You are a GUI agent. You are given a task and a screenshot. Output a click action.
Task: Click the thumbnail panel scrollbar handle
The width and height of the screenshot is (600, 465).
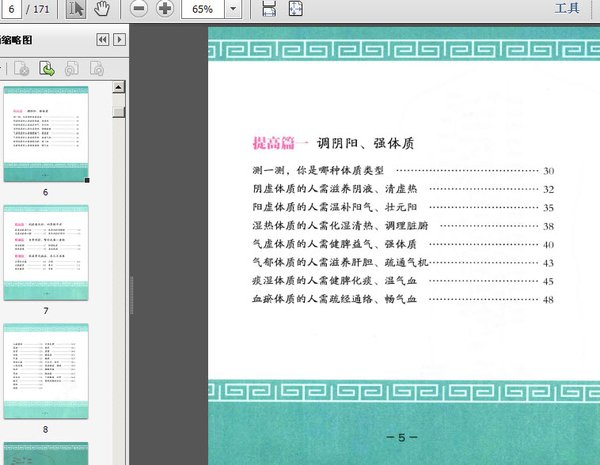click(119, 112)
